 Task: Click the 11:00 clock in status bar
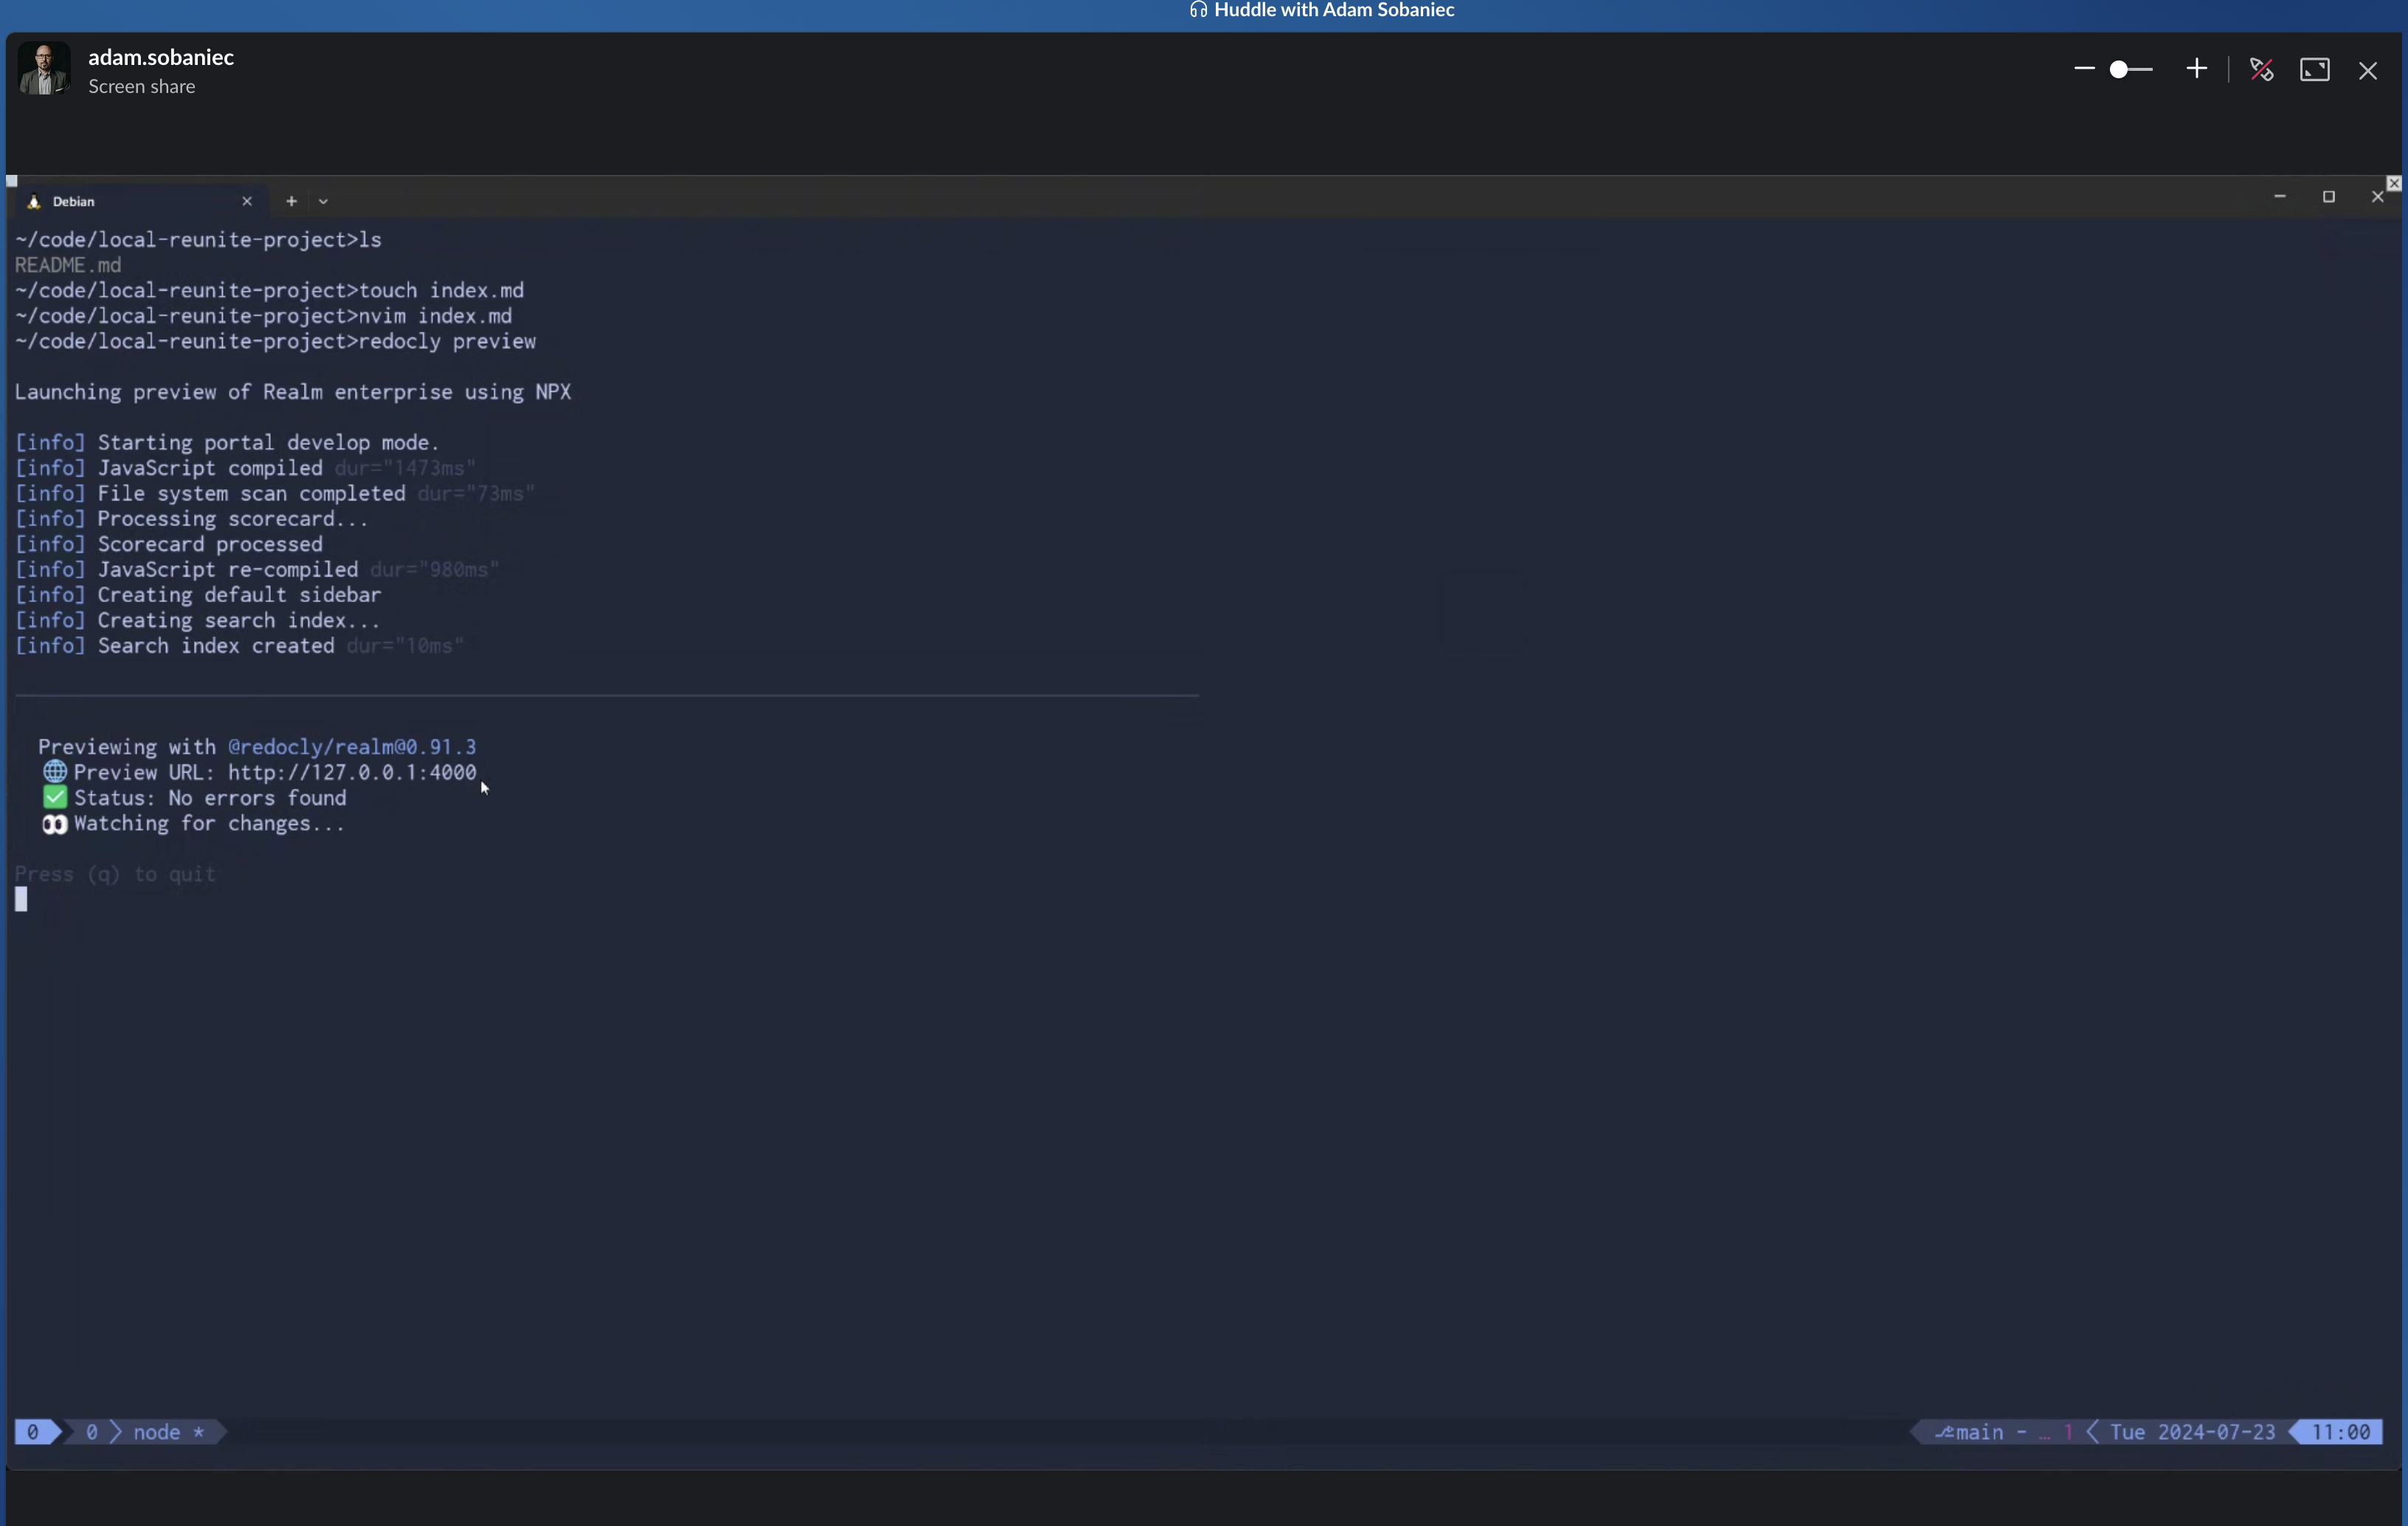(2340, 1432)
